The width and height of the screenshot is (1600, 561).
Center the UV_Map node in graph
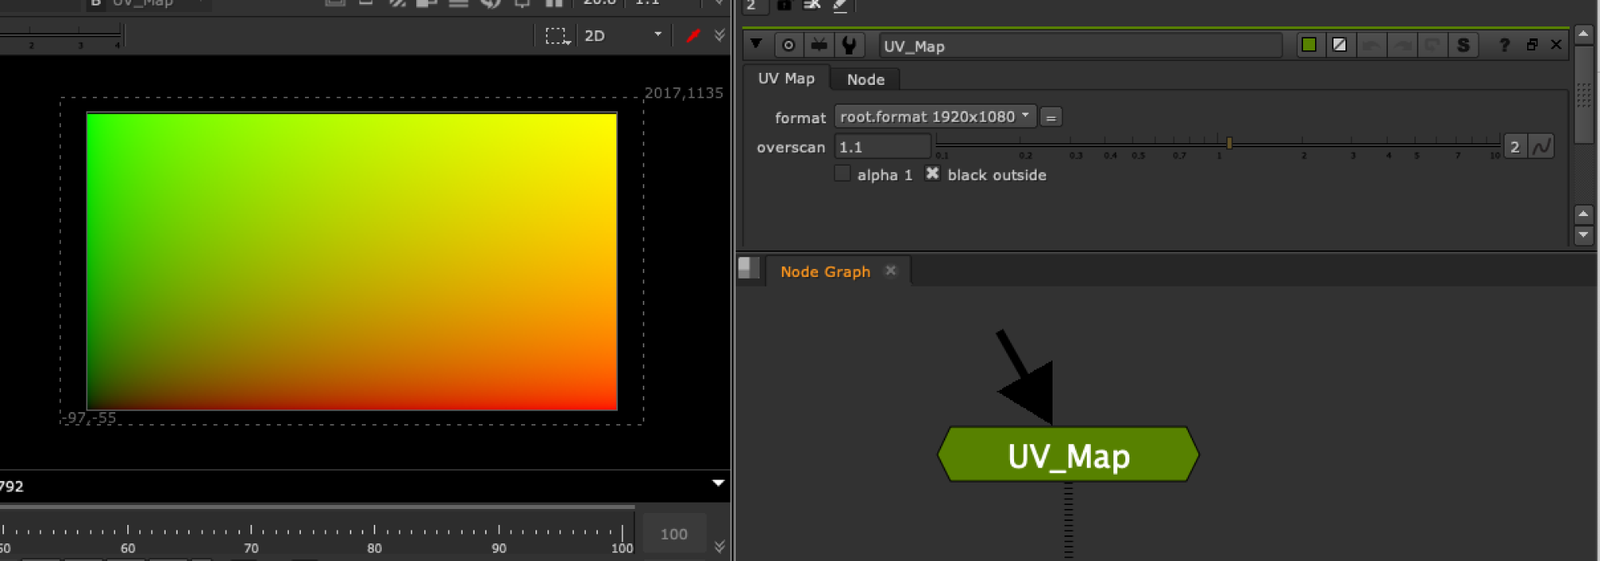pyautogui.click(x=788, y=45)
